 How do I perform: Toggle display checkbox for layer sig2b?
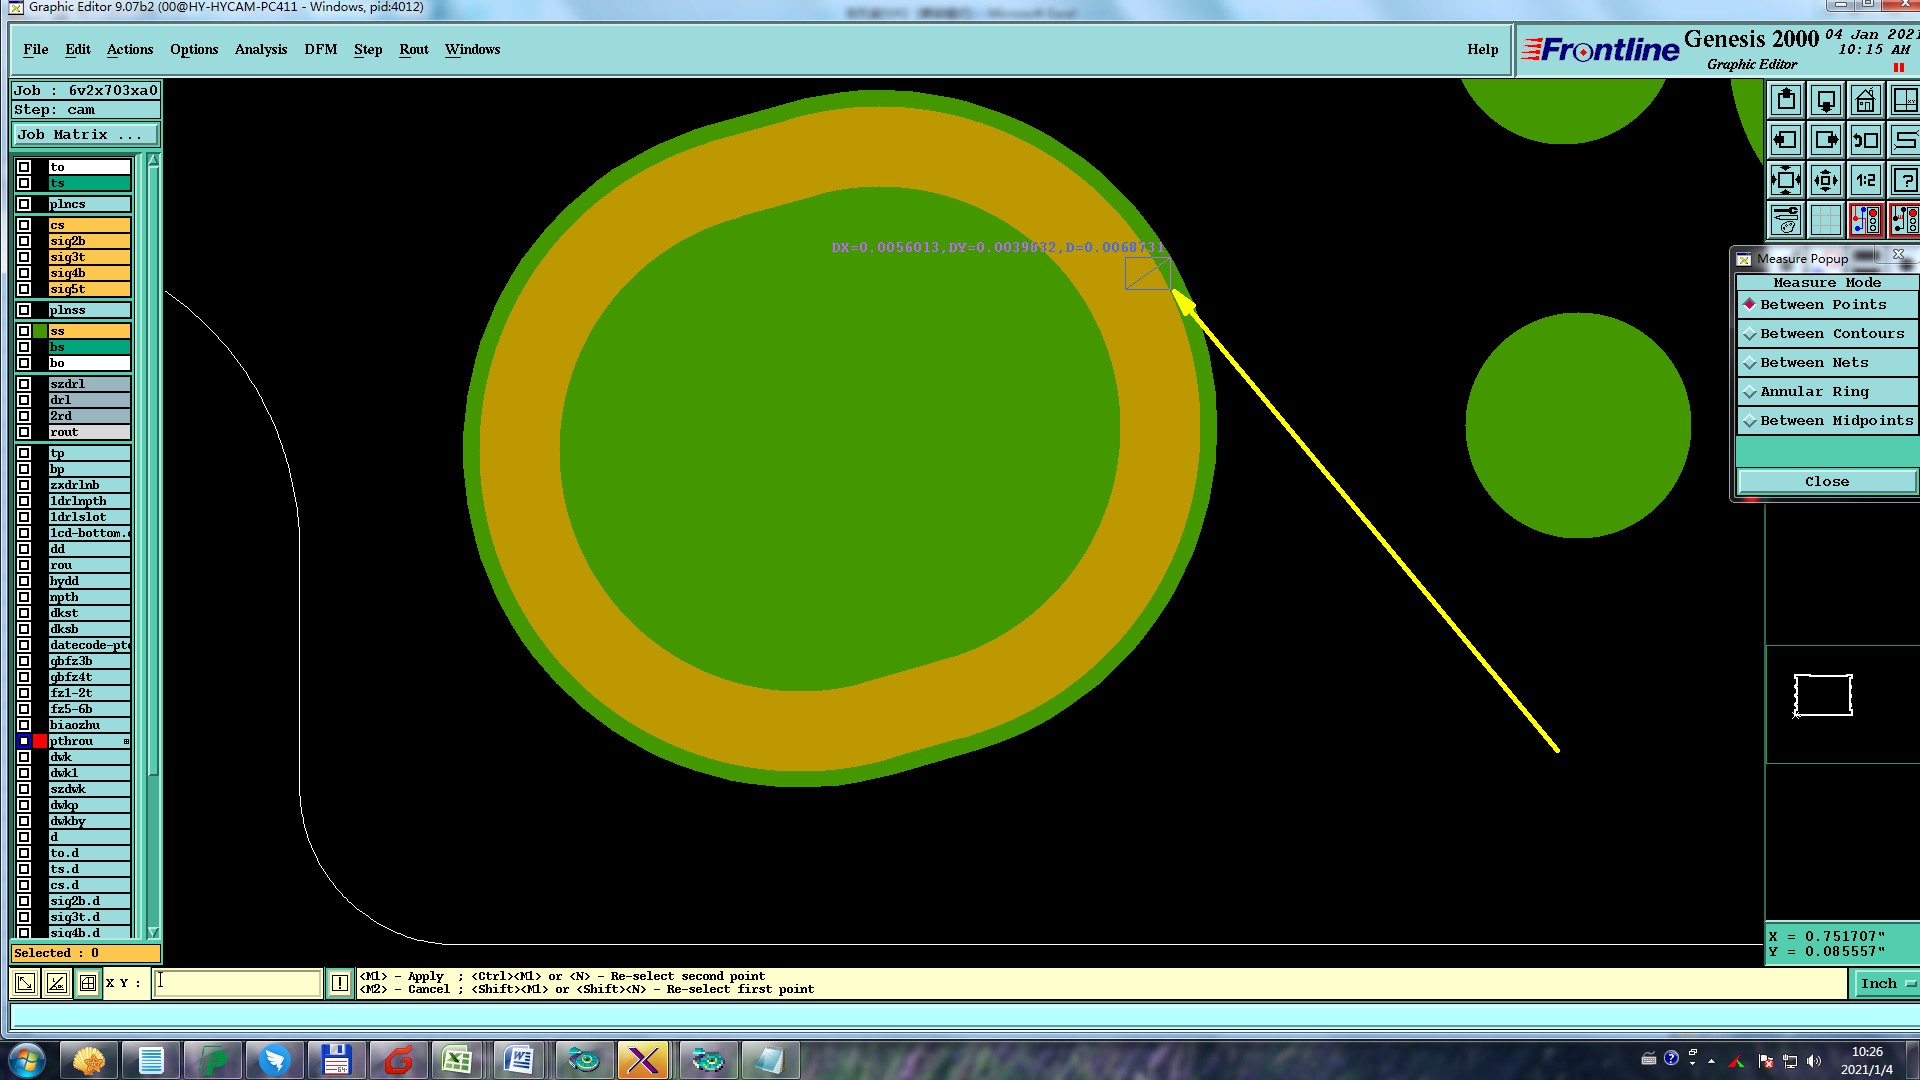[24, 241]
